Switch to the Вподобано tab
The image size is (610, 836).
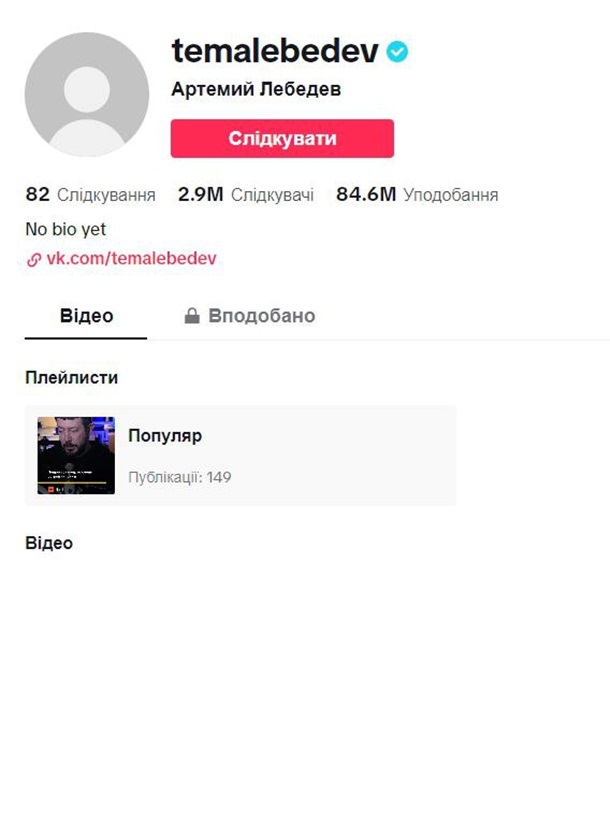pyautogui.click(x=250, y=316)
